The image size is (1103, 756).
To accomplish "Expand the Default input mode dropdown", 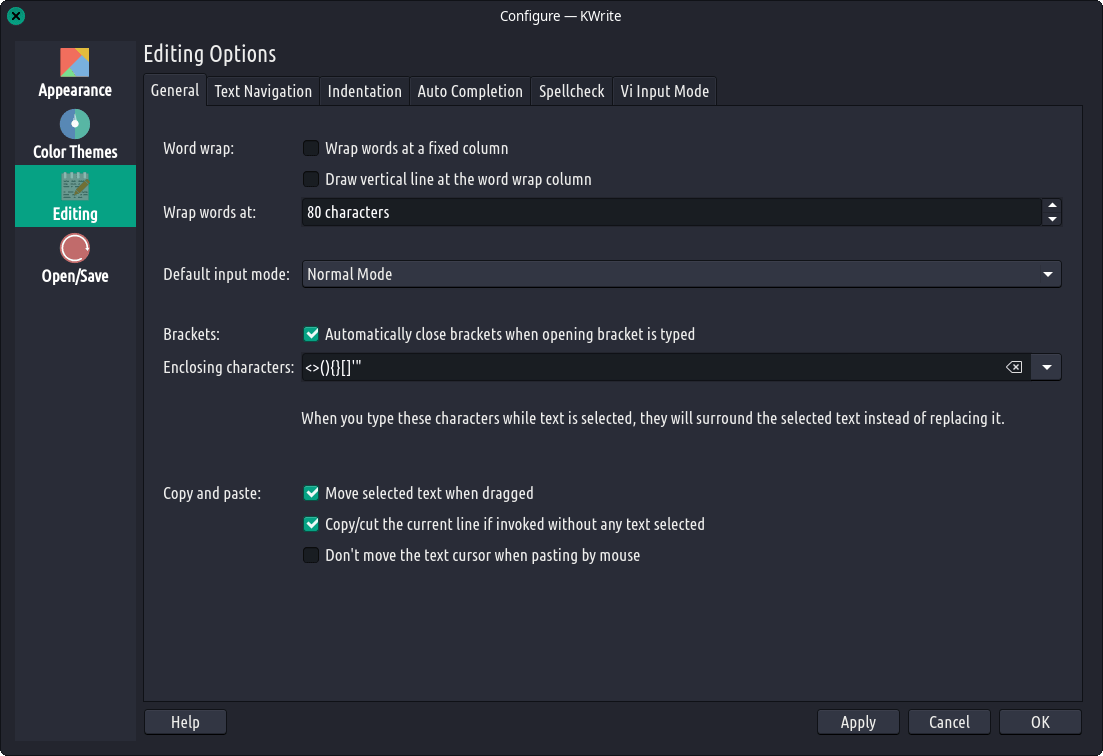I will pyautogui.click(x=1047, y=274).
